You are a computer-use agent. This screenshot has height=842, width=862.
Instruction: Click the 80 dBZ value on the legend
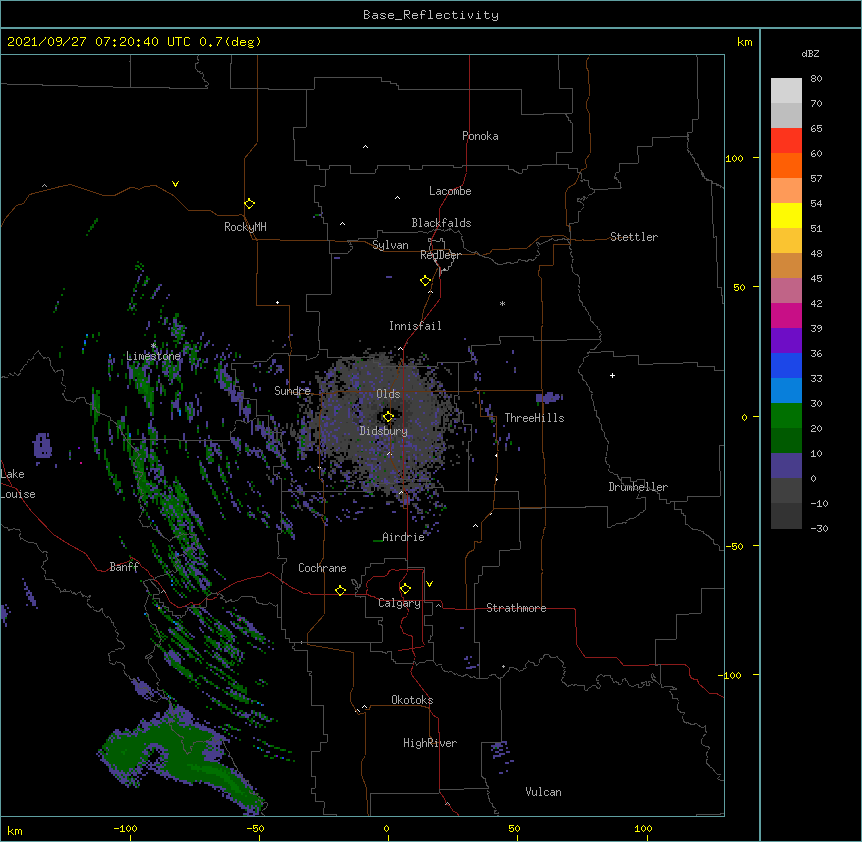pos(816,79)
